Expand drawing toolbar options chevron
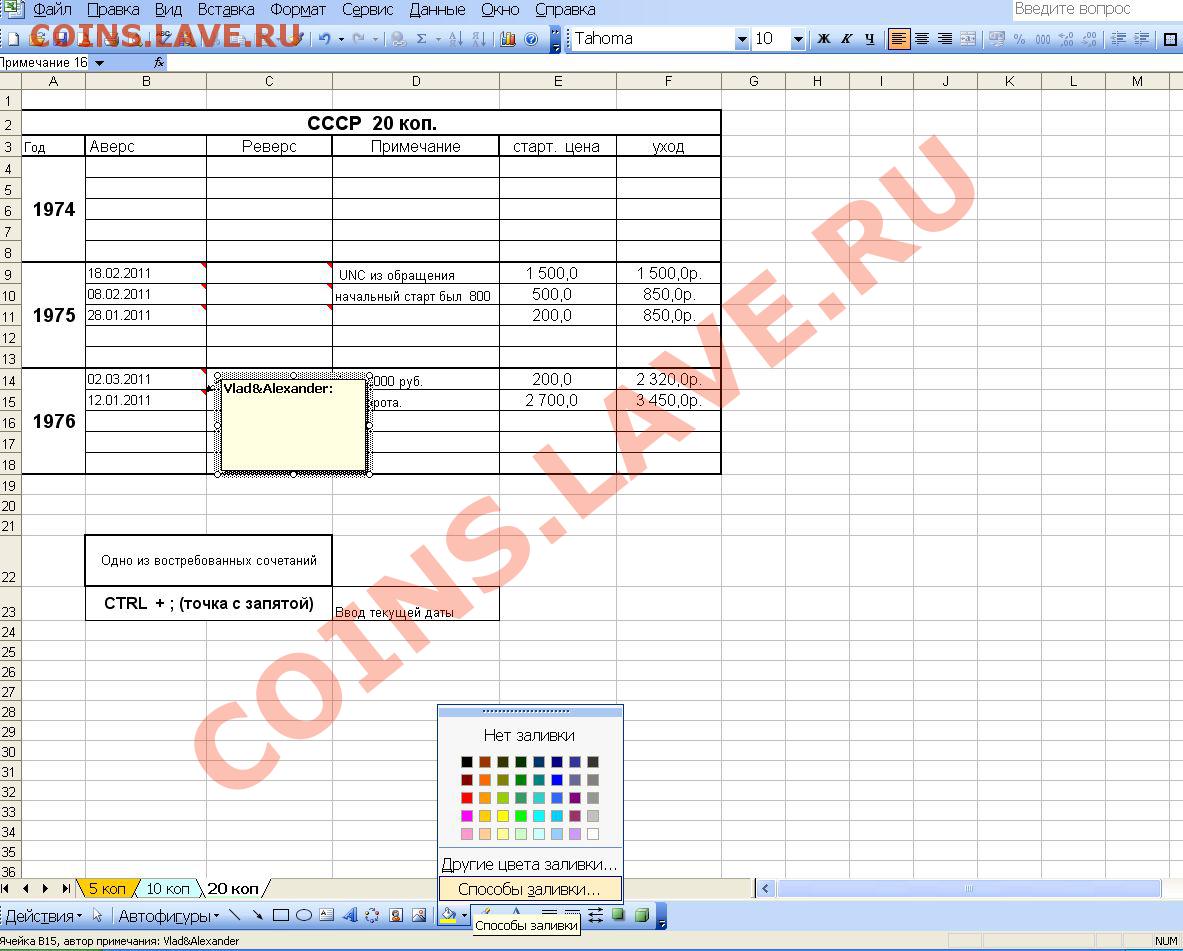The width and height of the screenshot is (1183, 951). coord(662,916)
